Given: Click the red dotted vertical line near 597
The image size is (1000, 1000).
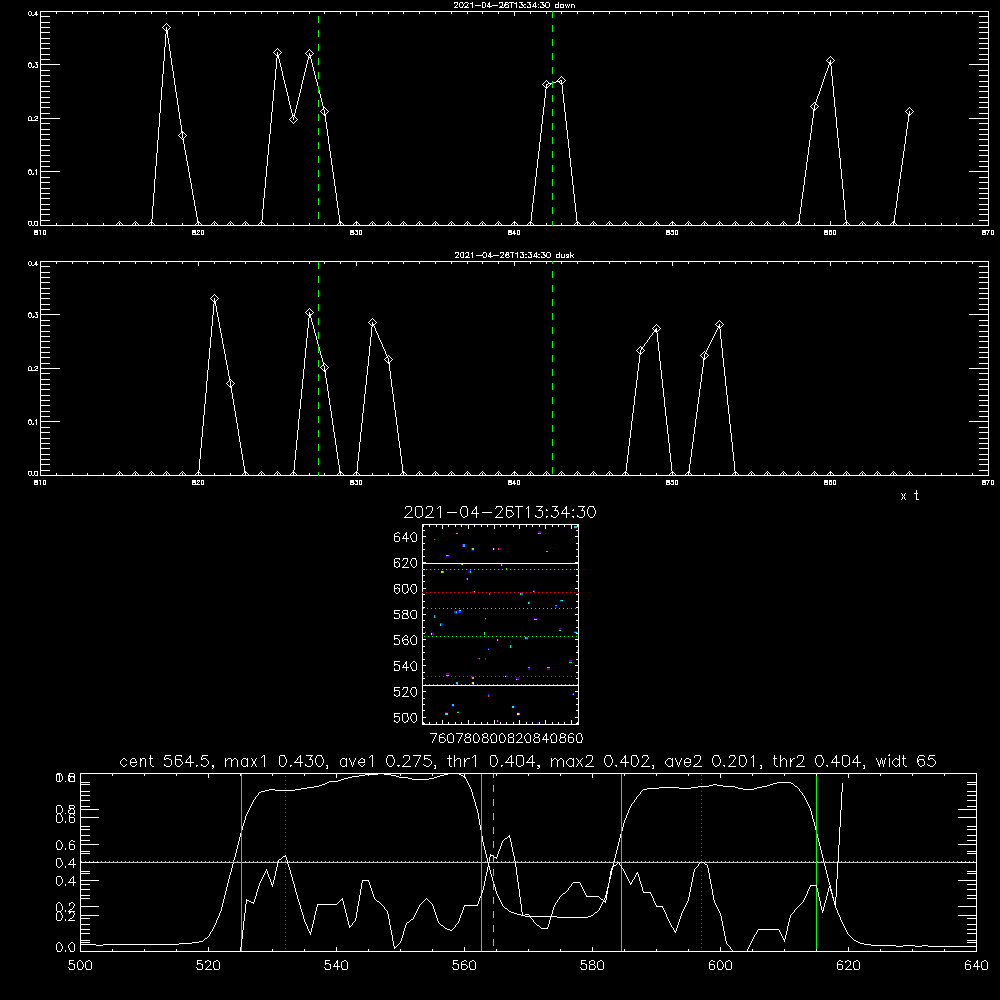Looking at the screenshot, I should (x=702, y=861).
